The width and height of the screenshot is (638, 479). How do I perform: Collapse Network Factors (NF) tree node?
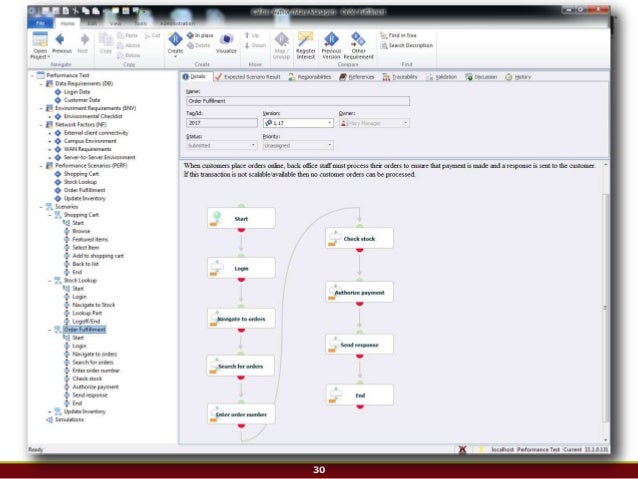(x=41, y=125)
